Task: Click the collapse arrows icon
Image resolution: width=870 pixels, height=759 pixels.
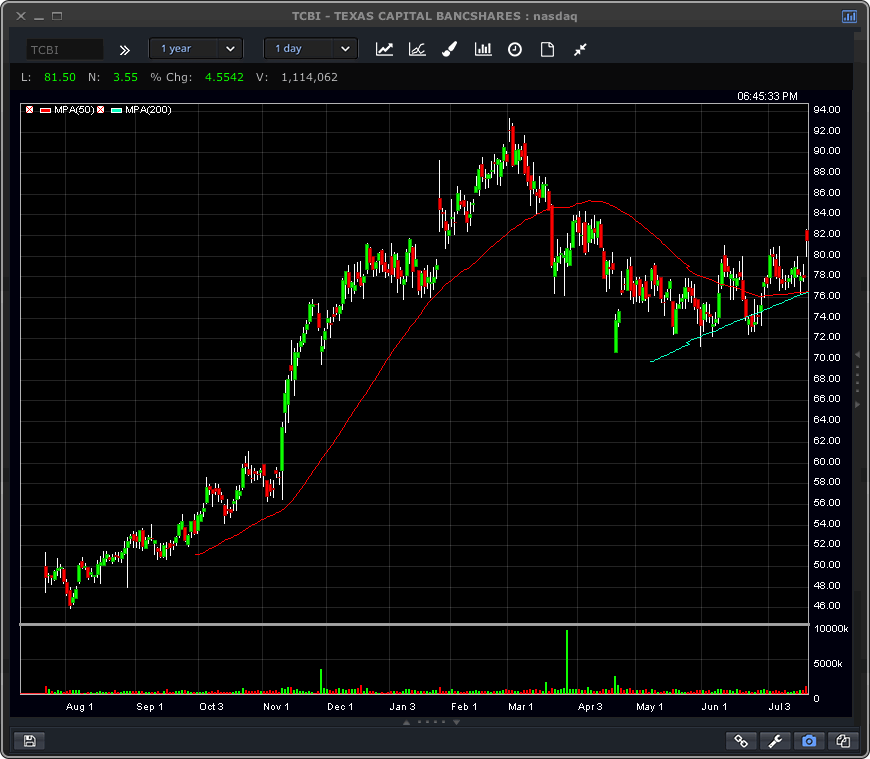Action: (580, 49)
